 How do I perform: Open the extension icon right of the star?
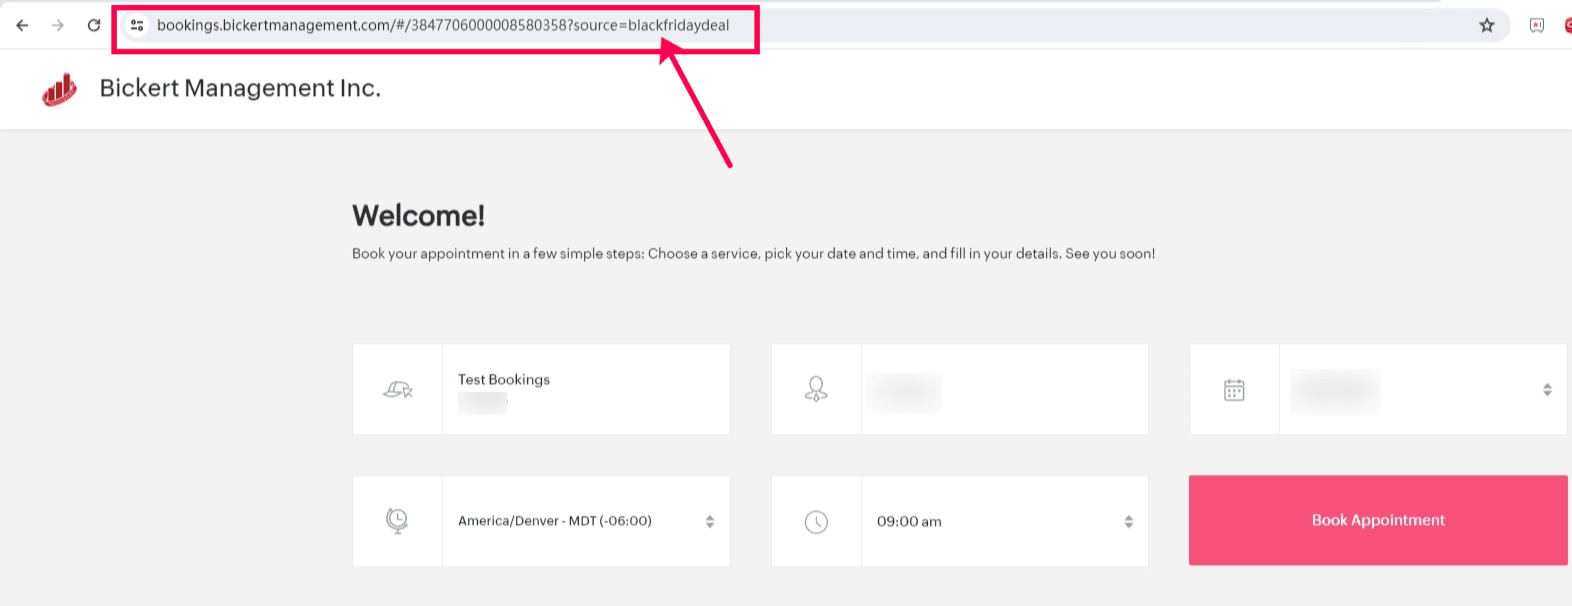[1537, 25]
